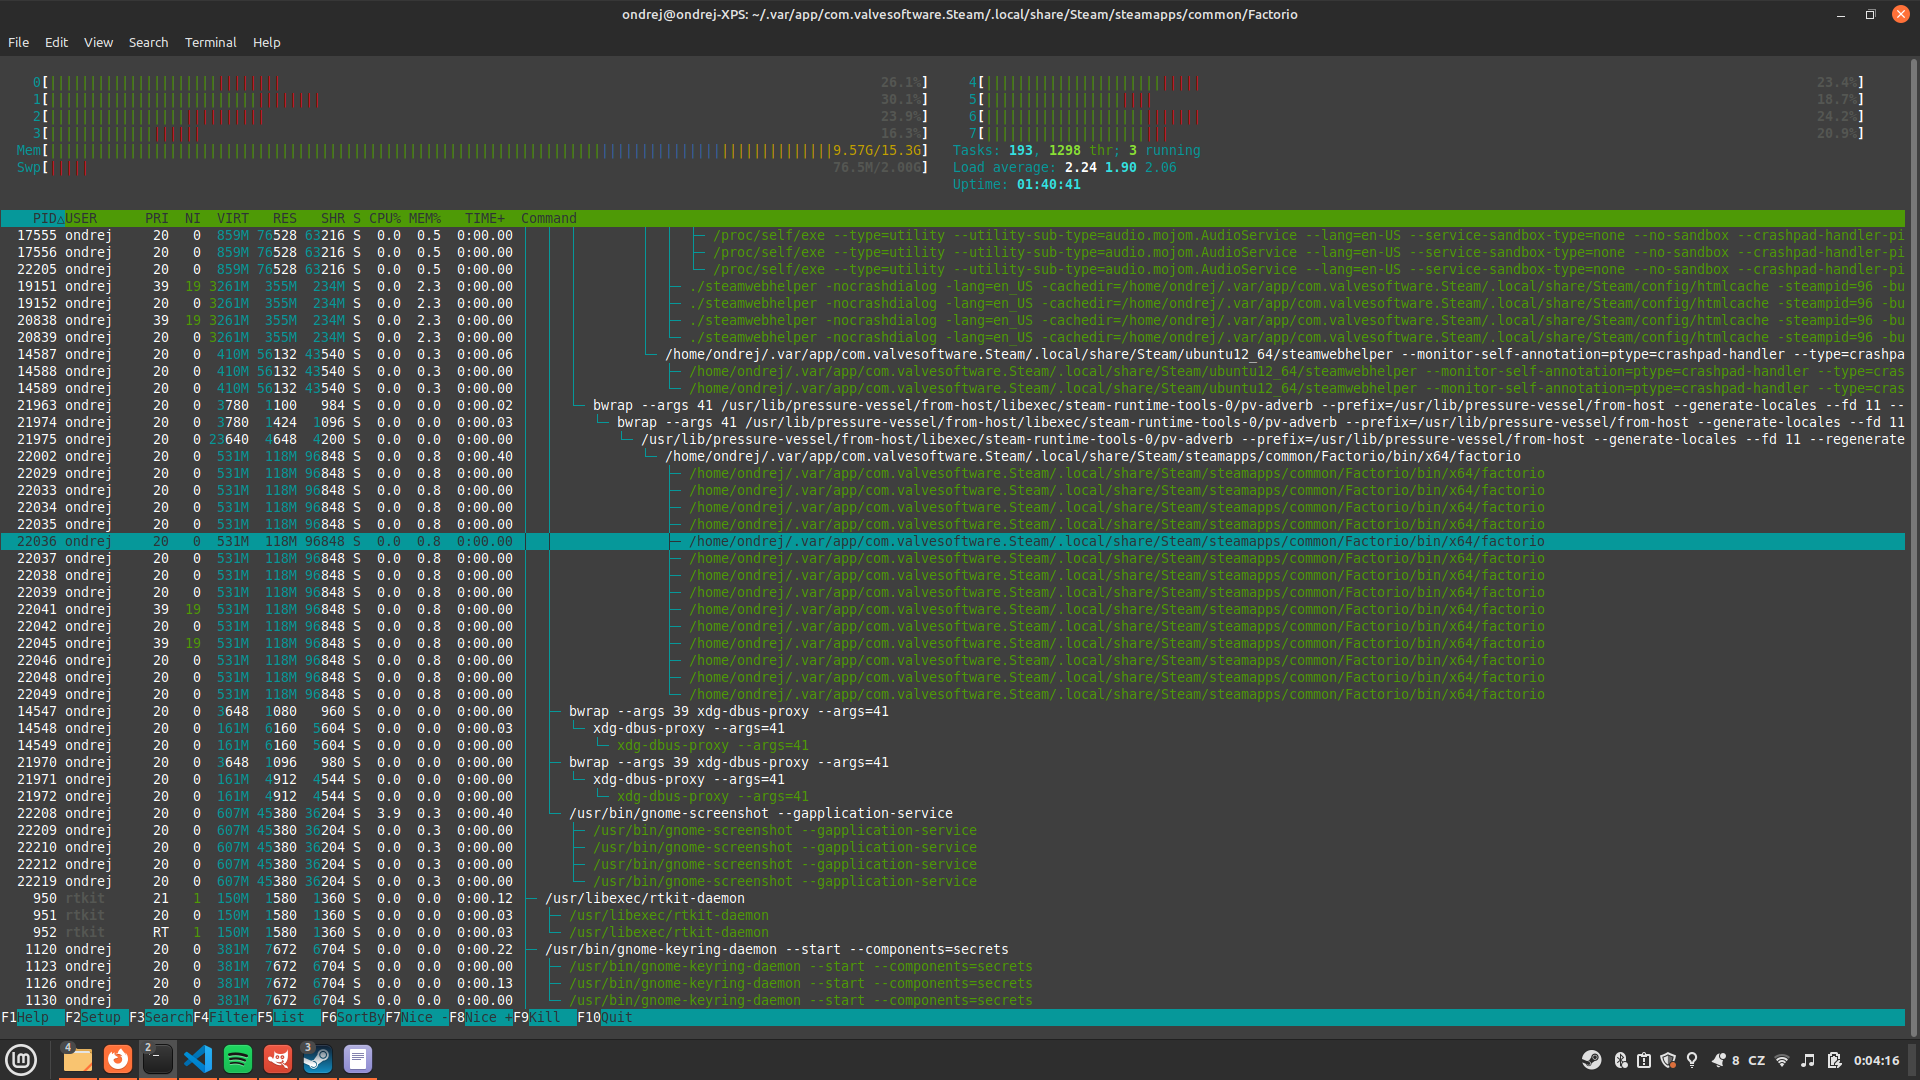Open the File menu
Screen dimensions: 1920x1080
[x=18, y=42]
